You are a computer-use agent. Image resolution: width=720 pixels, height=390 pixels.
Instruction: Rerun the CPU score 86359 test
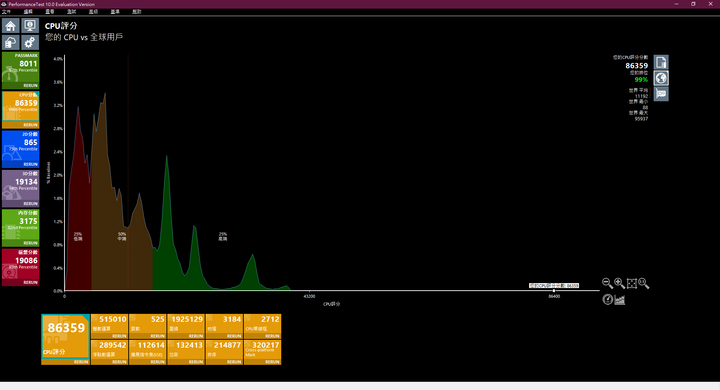[30, 125]
